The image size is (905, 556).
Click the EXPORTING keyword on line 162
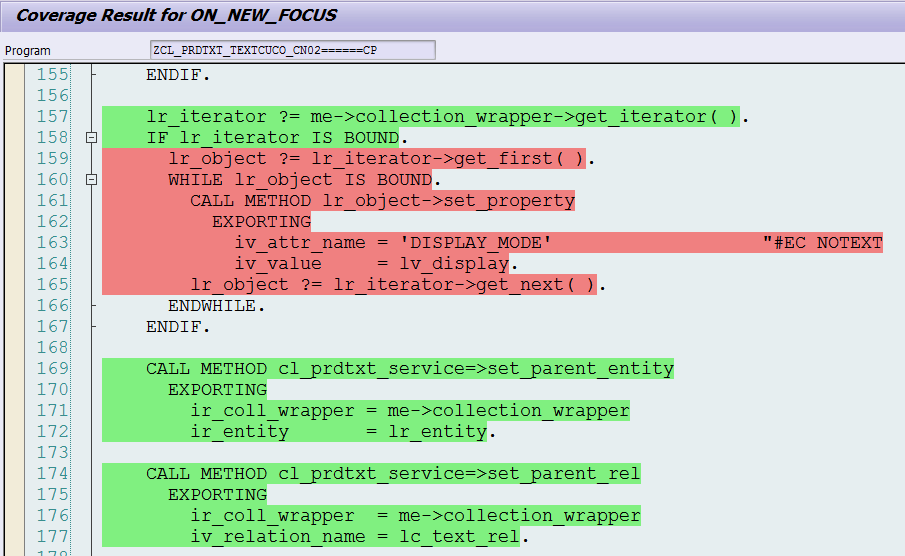point(261,222)
